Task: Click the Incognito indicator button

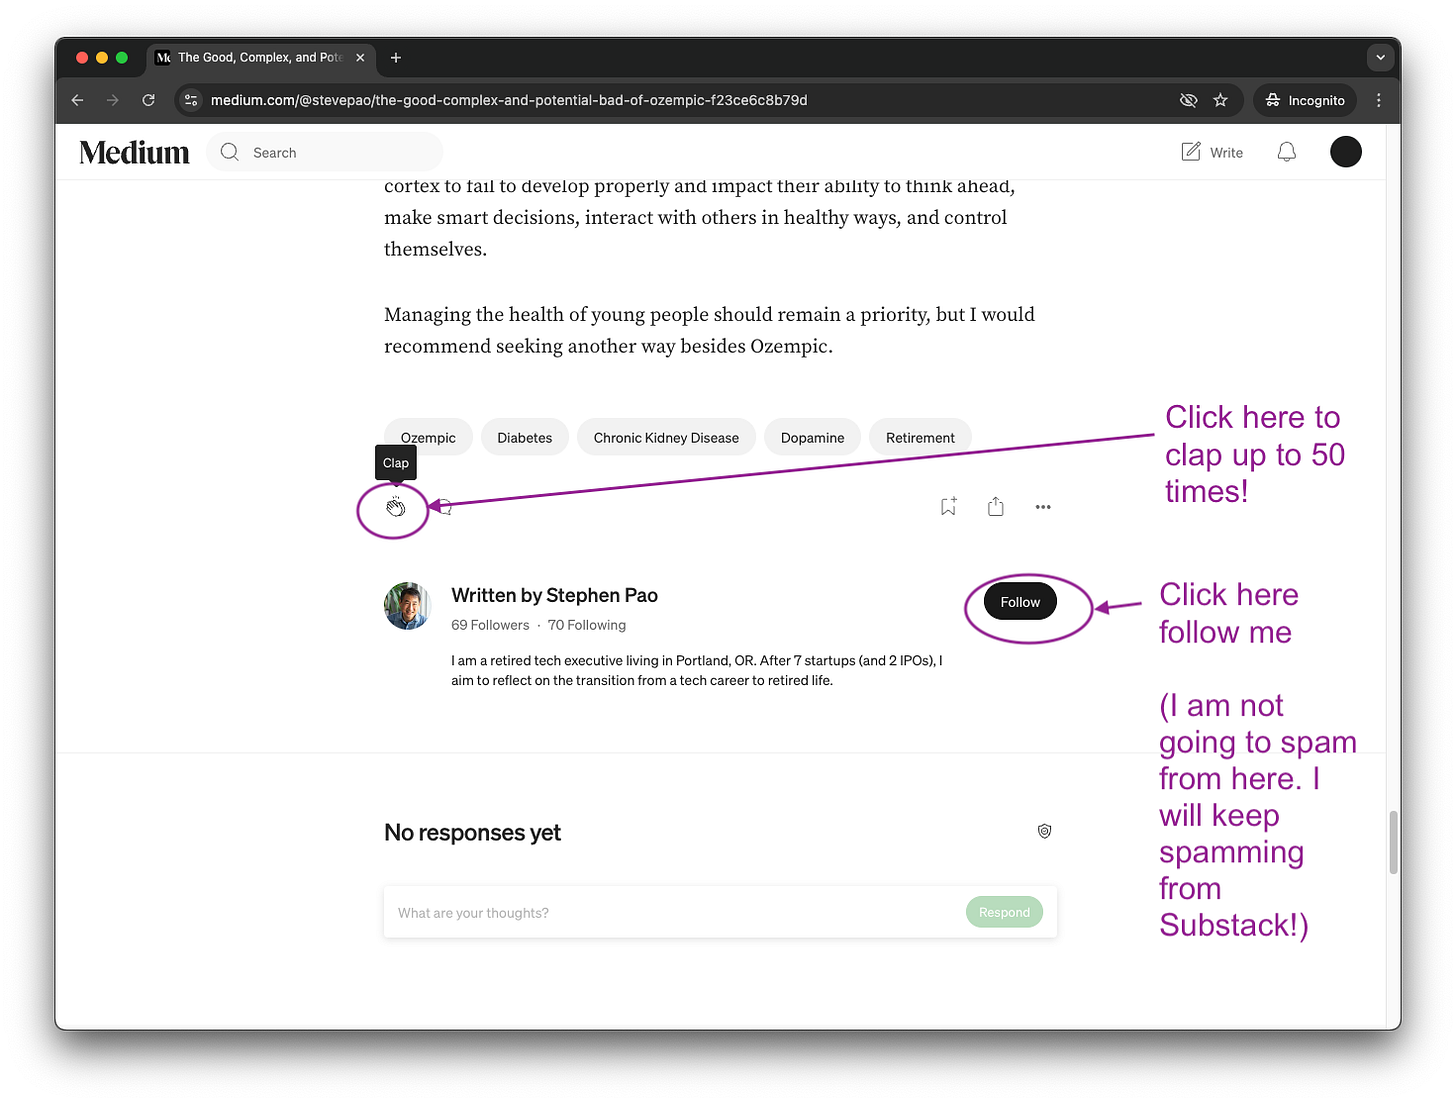Action: pyautogui.click(x=1305, y=100)
